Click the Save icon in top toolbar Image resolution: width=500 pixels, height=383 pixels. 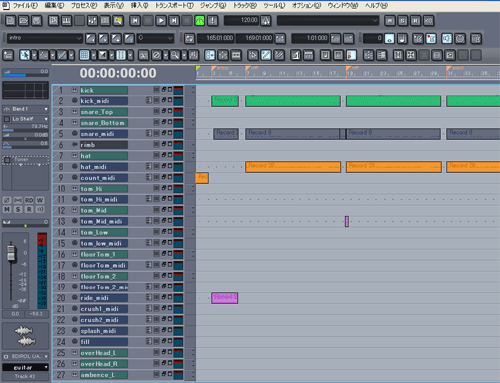(36, 21)
